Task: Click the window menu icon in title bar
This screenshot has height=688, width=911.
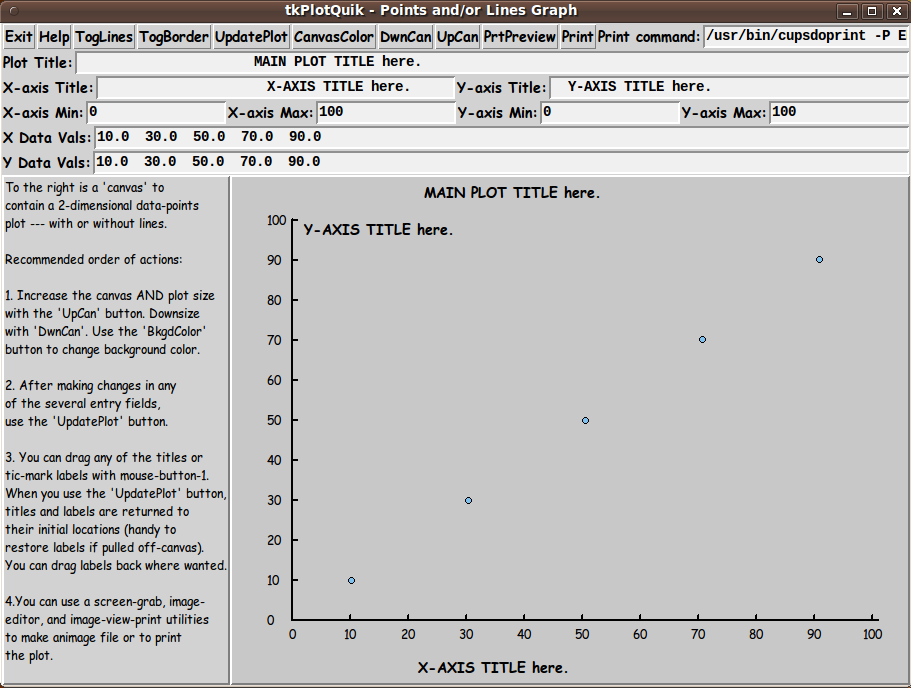Action: coord(14,11)
